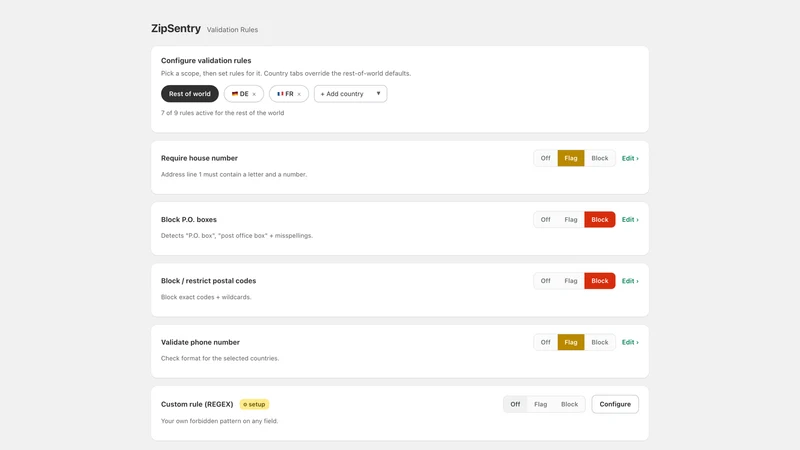Click the Validation Rules subtitle
Image resolution: width=800 pixels, height=450 pixels.
[232, 30]
